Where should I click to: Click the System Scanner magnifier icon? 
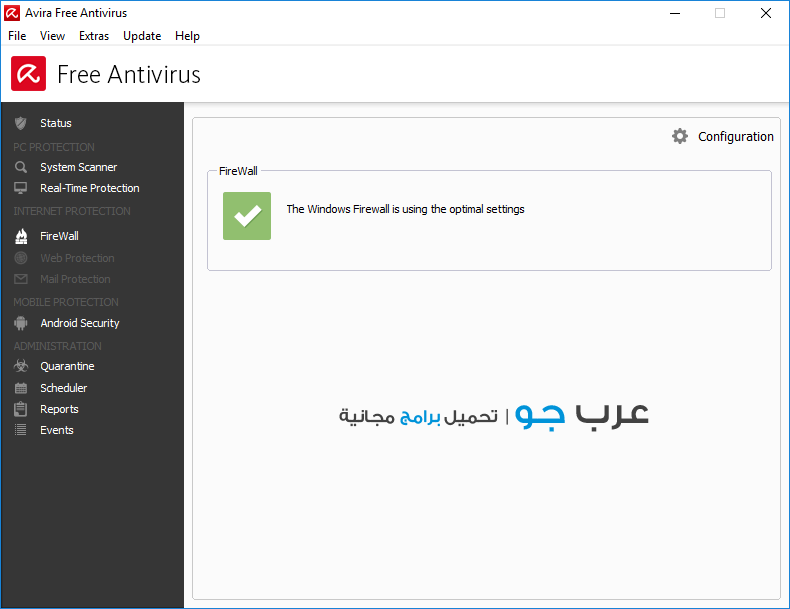(21, 167)
